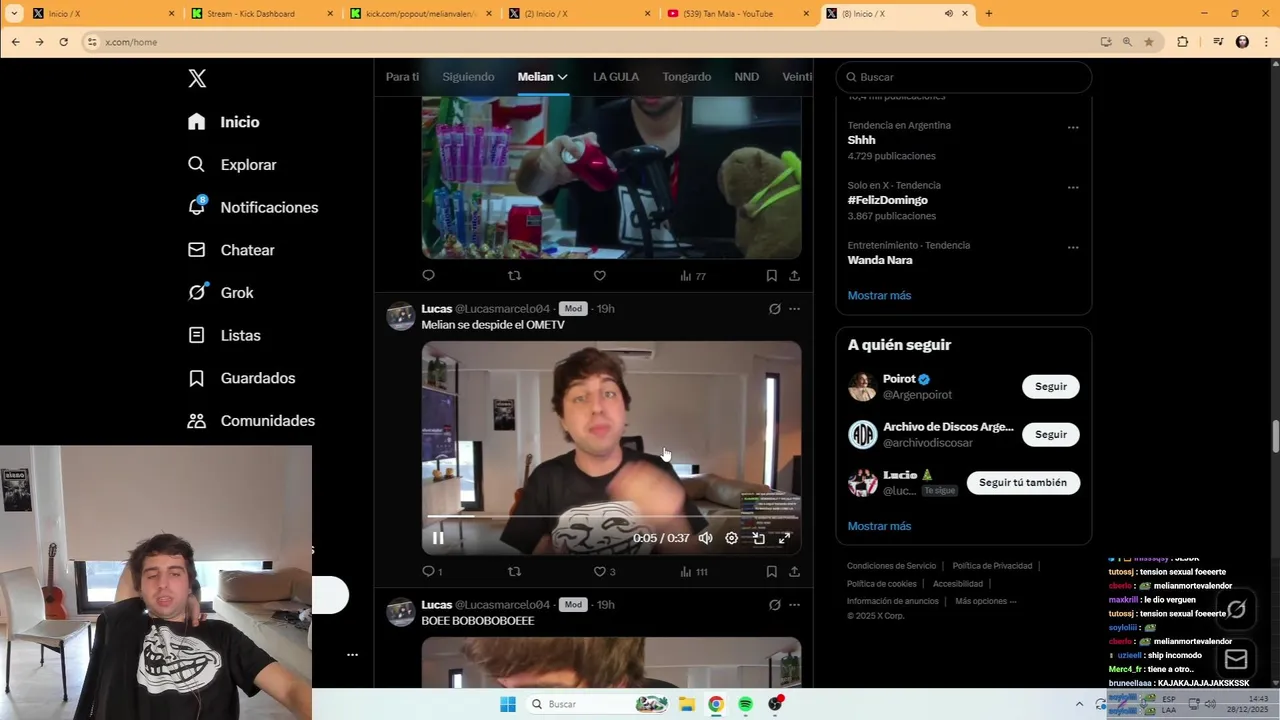1280x720 pixels.
Task: Like the top post with 77 views
Action: [600, 275]
